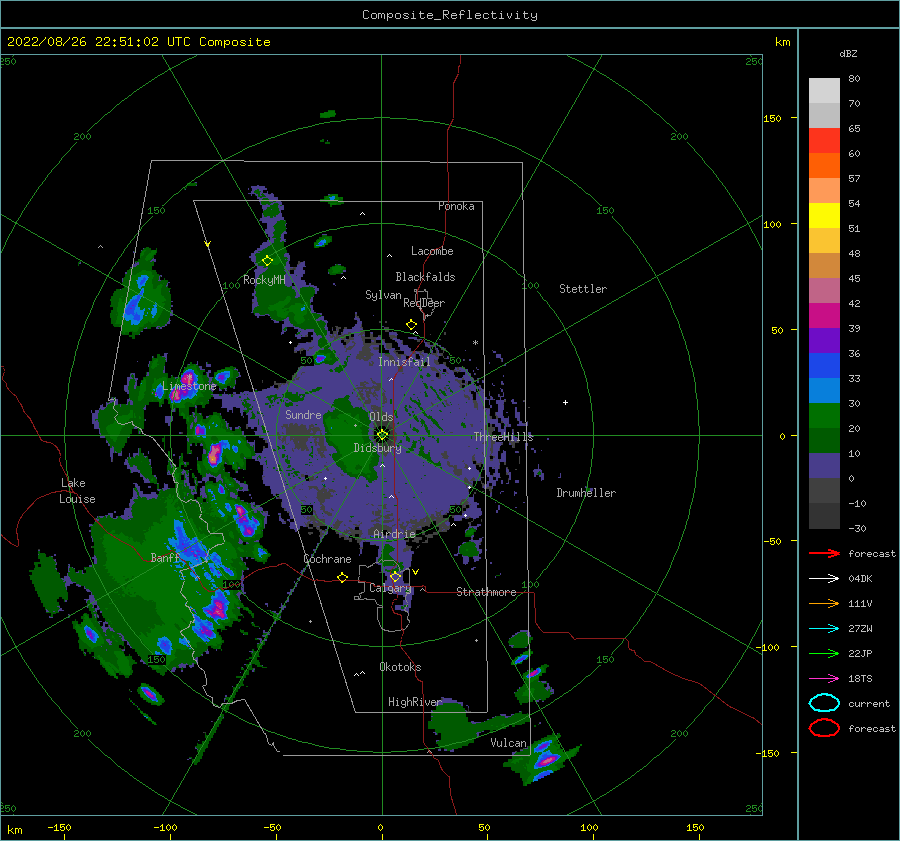Click the Stettler label
This screenshot has height=841, width=900.
(583, 289)
